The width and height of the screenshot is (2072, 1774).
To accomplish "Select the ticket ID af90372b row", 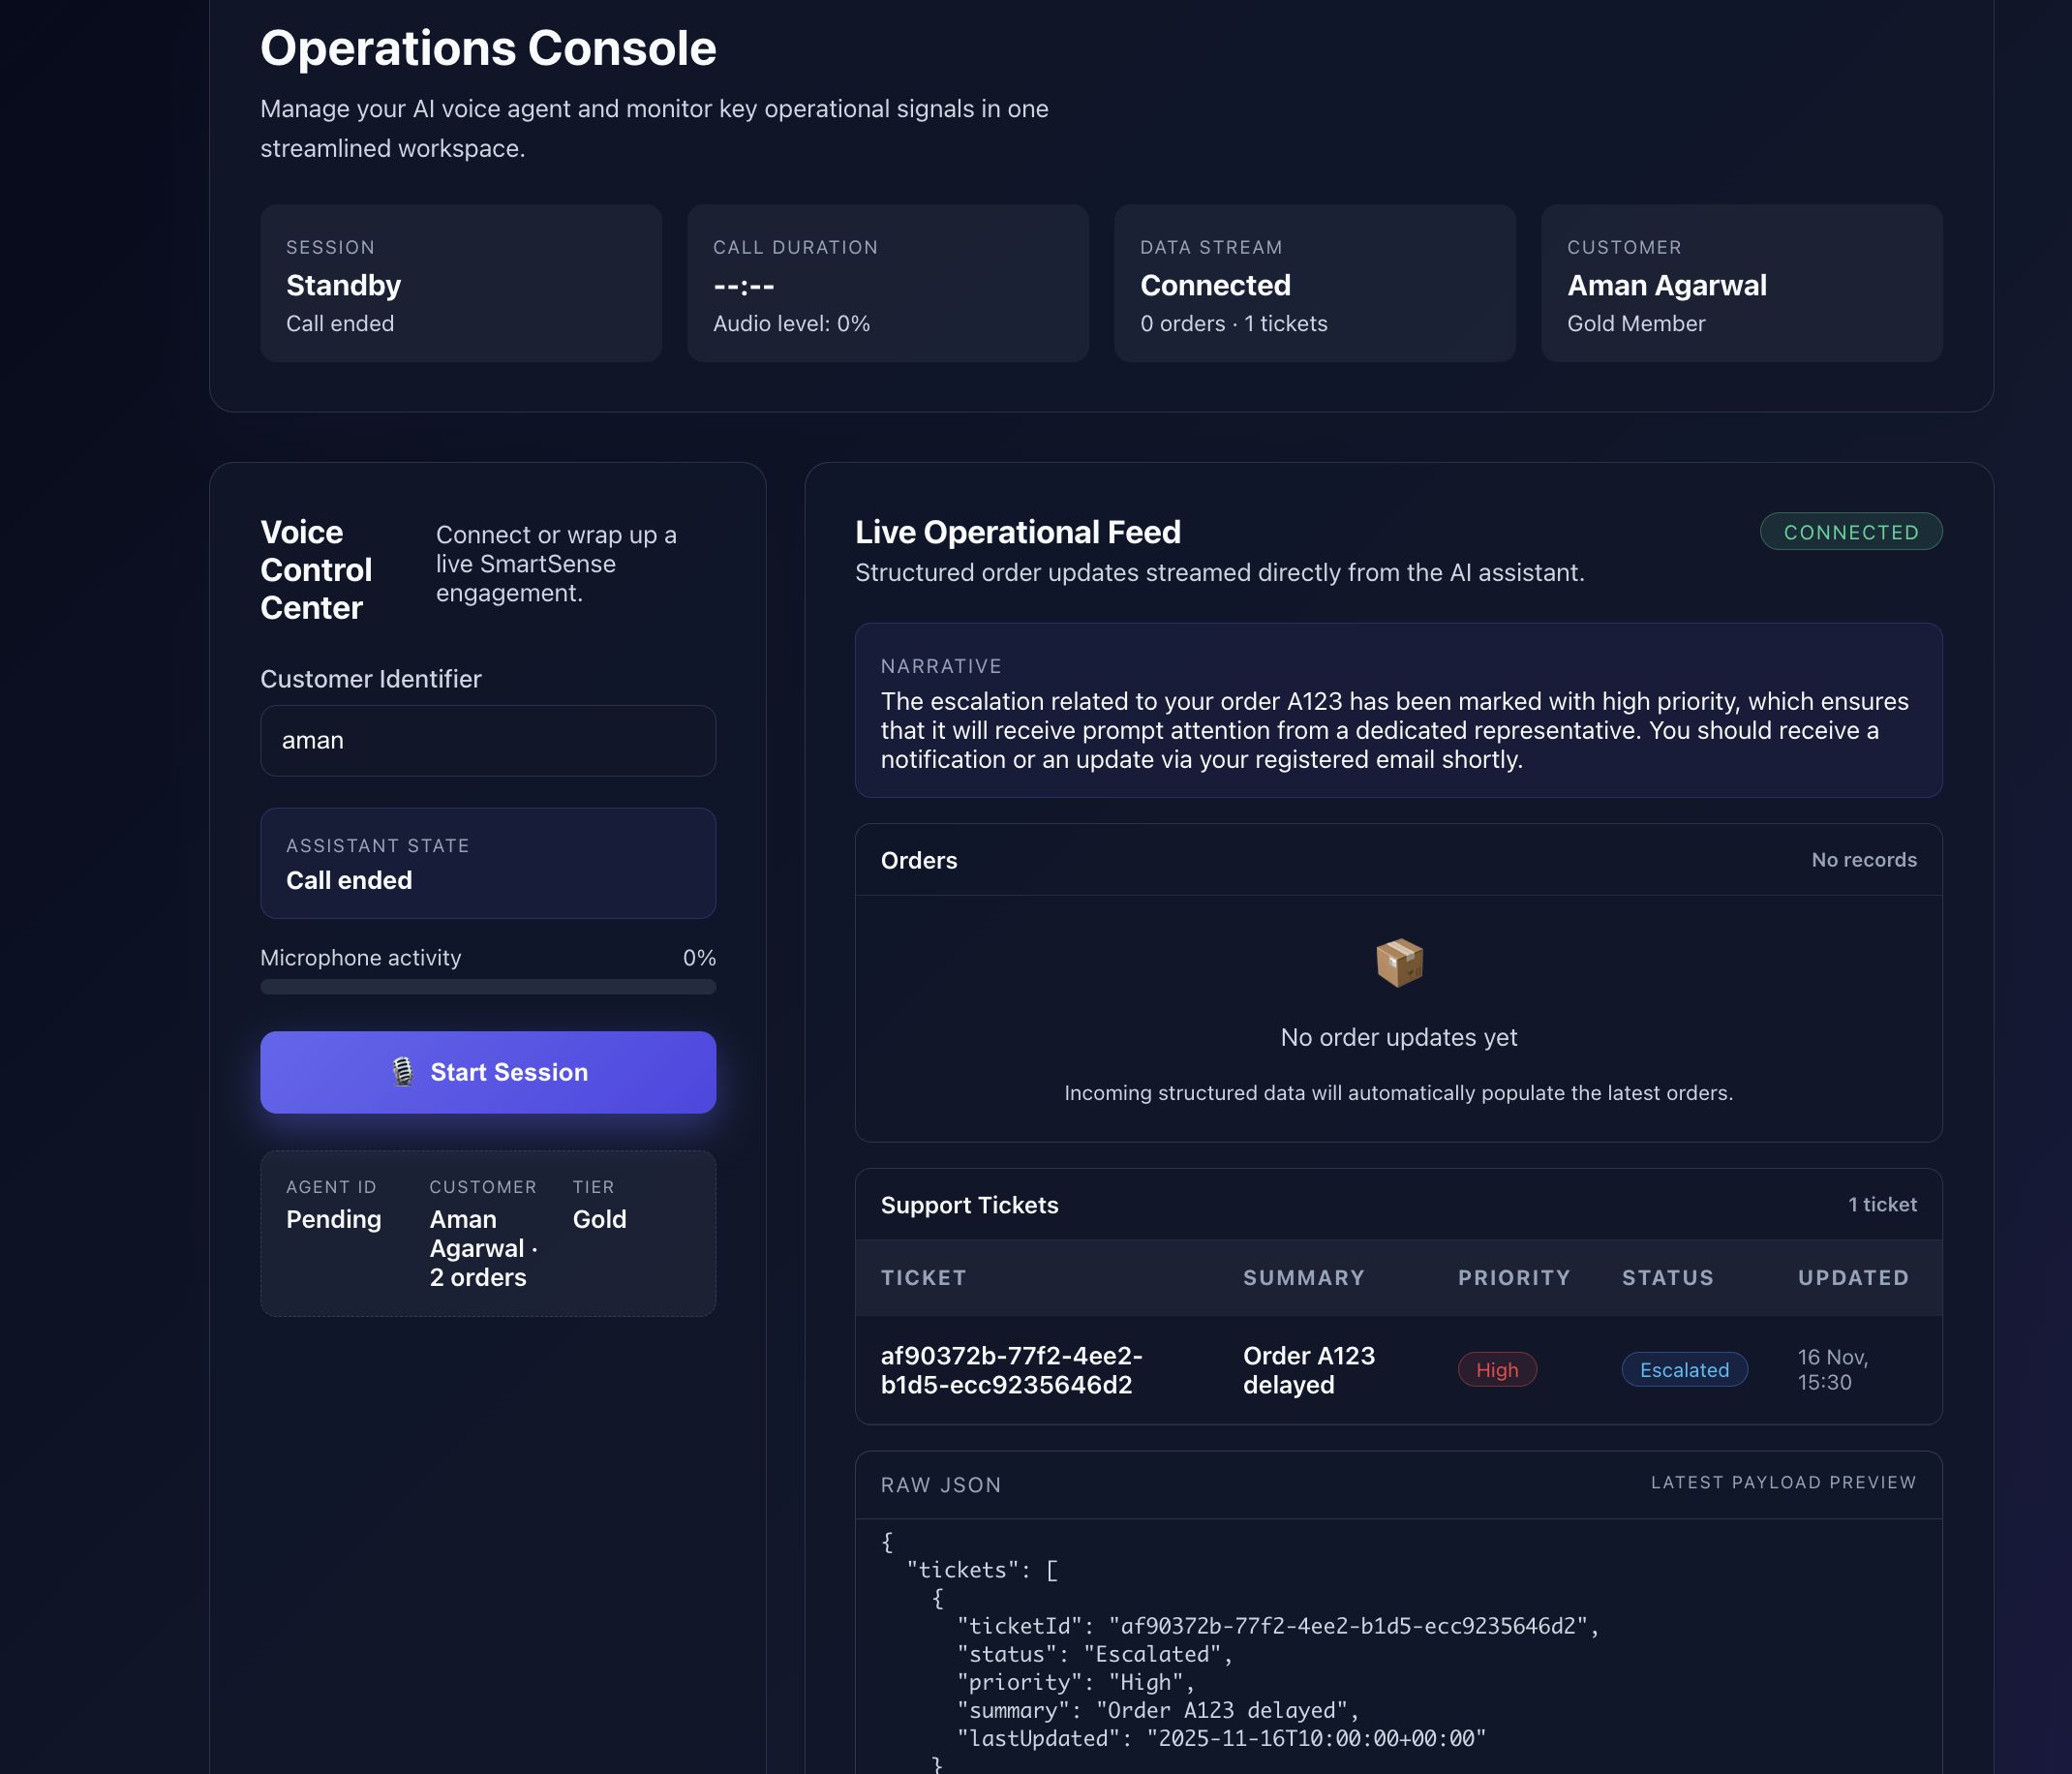I will tap(1011, 1370).
